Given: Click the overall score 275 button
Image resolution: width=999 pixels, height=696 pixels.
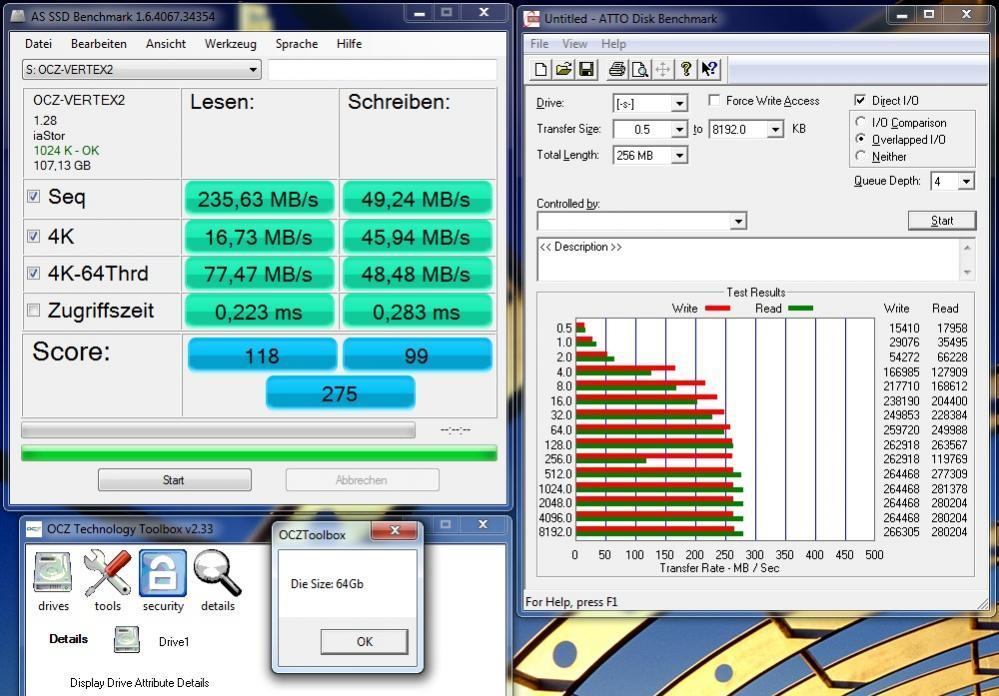Looking at the screenshot, I should pos(340,393).
